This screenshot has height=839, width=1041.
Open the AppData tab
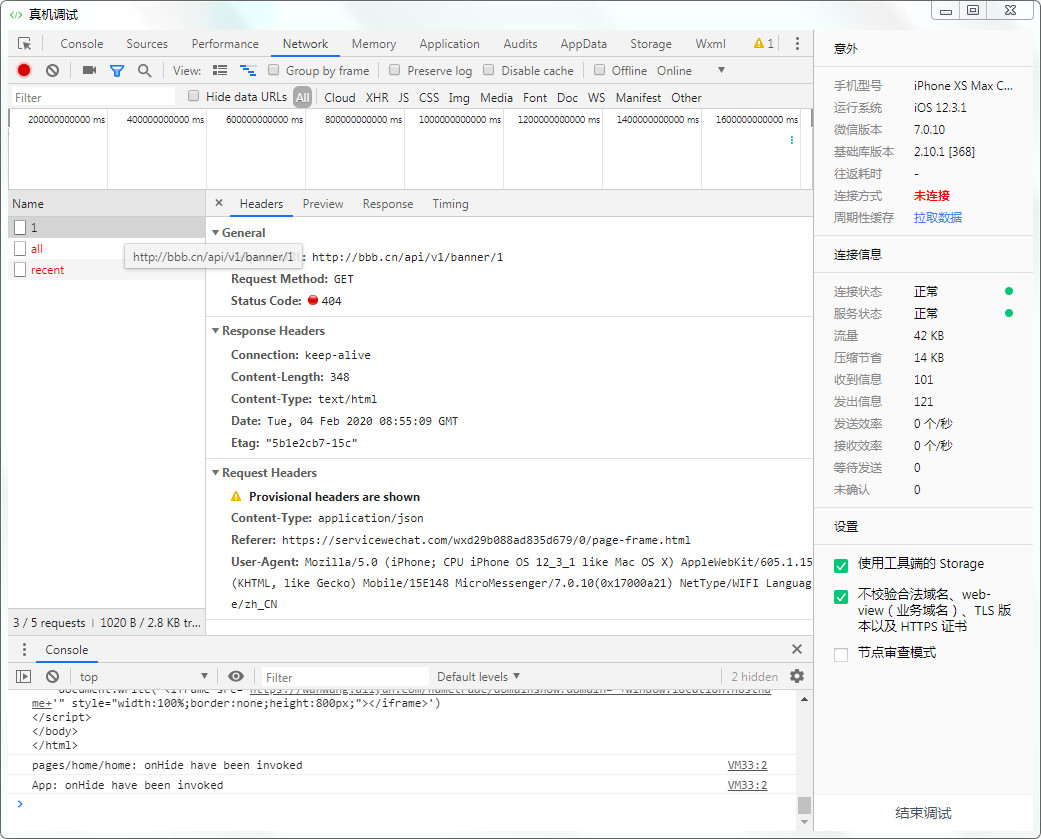584,44
